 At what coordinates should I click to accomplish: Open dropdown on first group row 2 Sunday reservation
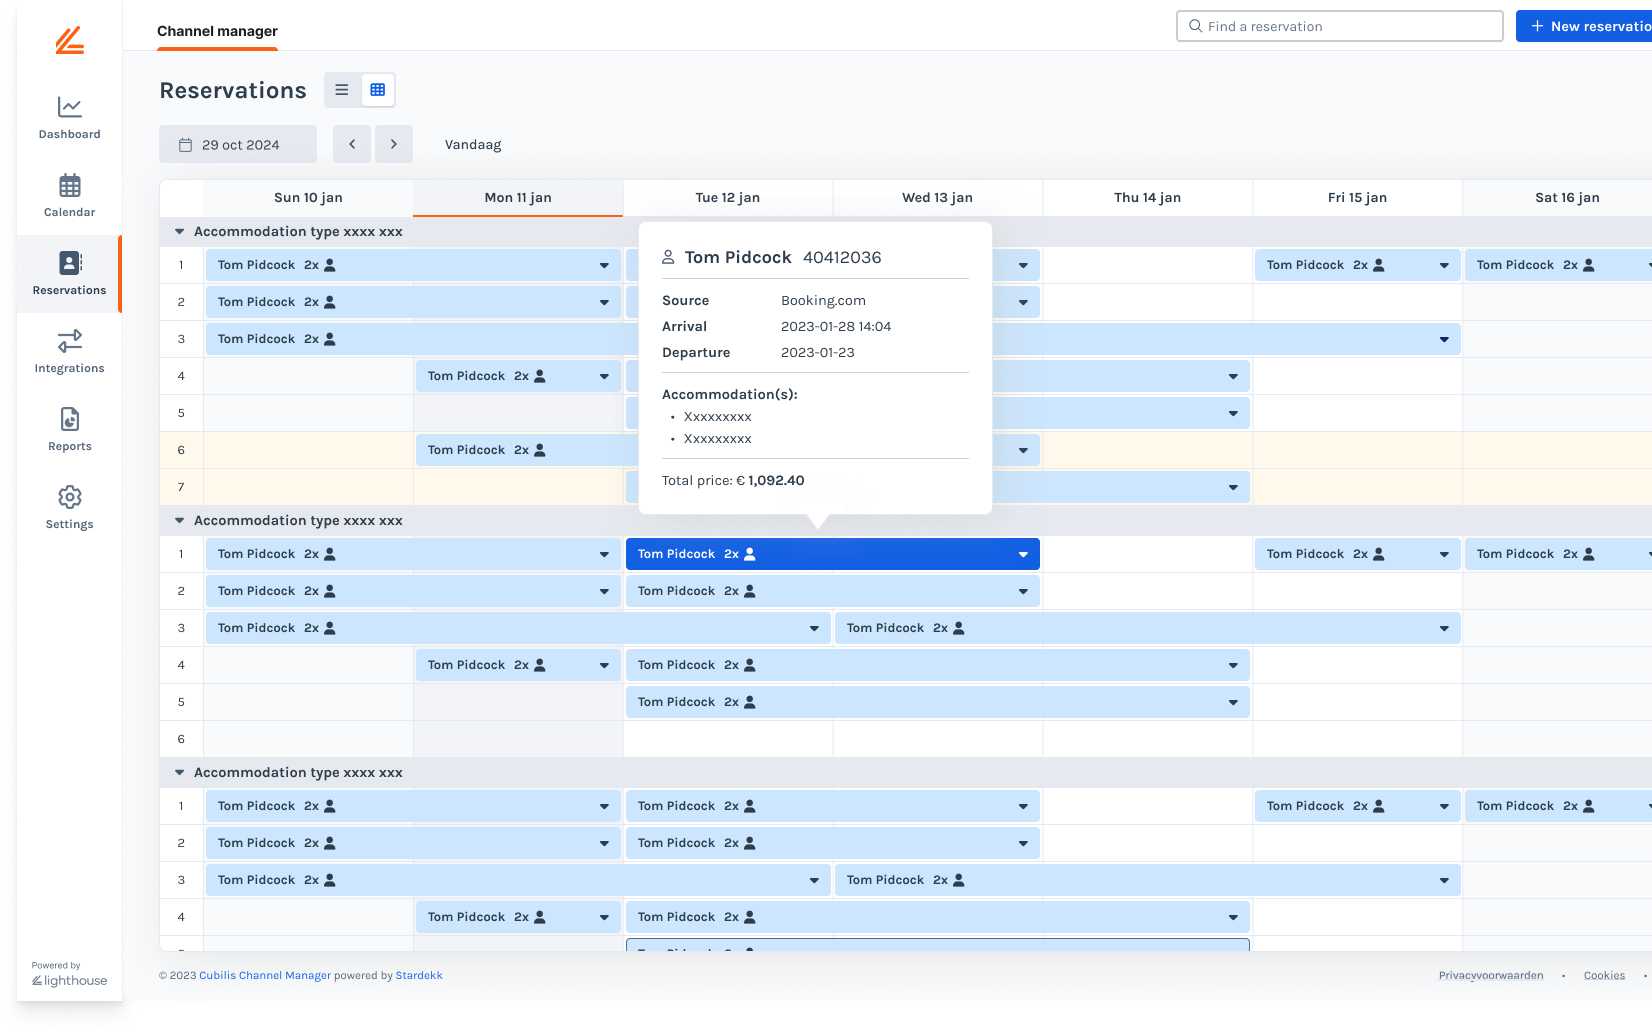[x=604, y=303]
